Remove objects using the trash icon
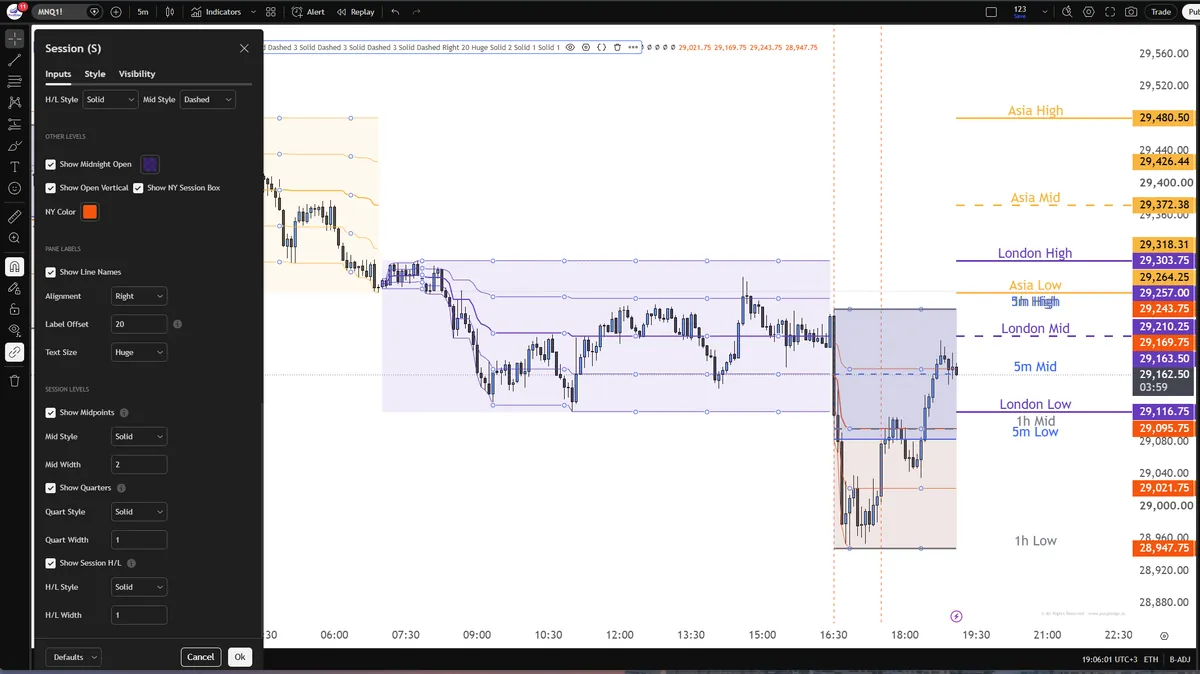 coord(14,380)
